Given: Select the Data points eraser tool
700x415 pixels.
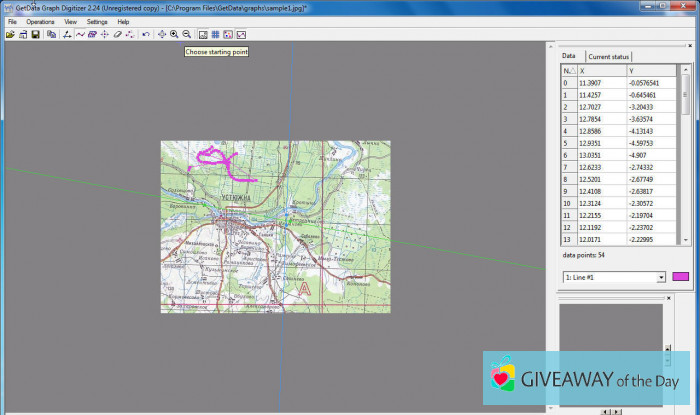Looking at the screenshot, I should click(117, 34).
